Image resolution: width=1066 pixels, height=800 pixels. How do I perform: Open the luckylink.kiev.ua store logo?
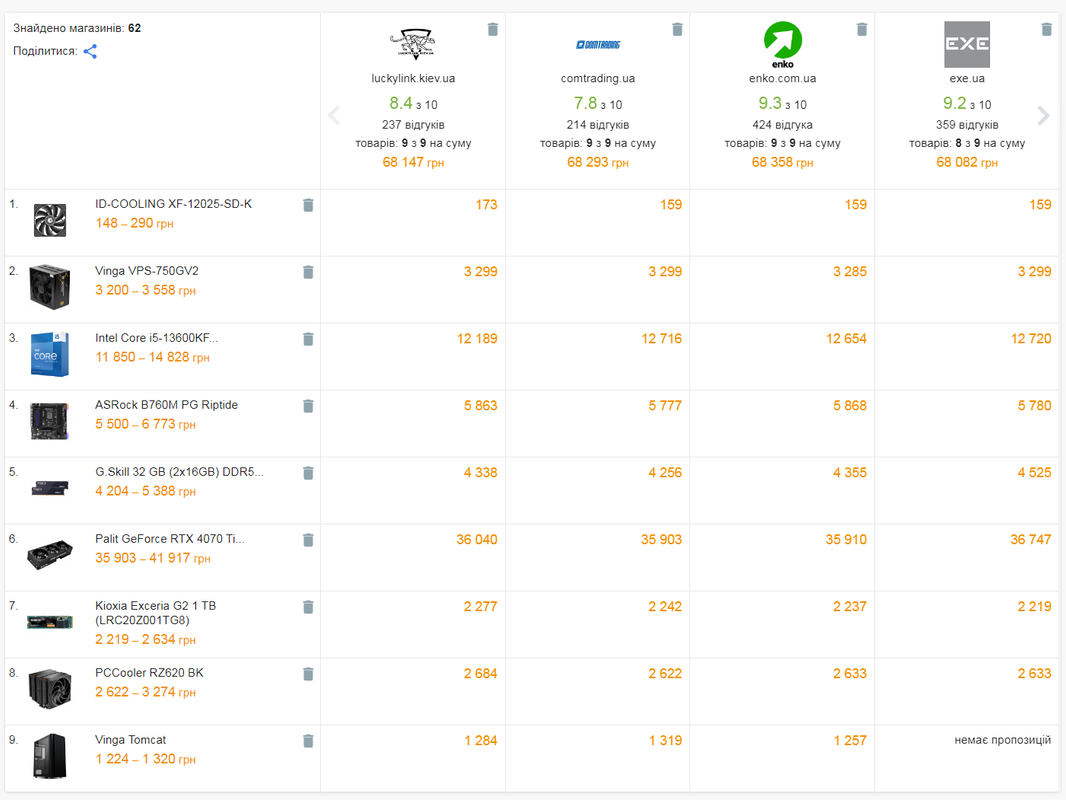pyautogui.click(x=413, y=44)
